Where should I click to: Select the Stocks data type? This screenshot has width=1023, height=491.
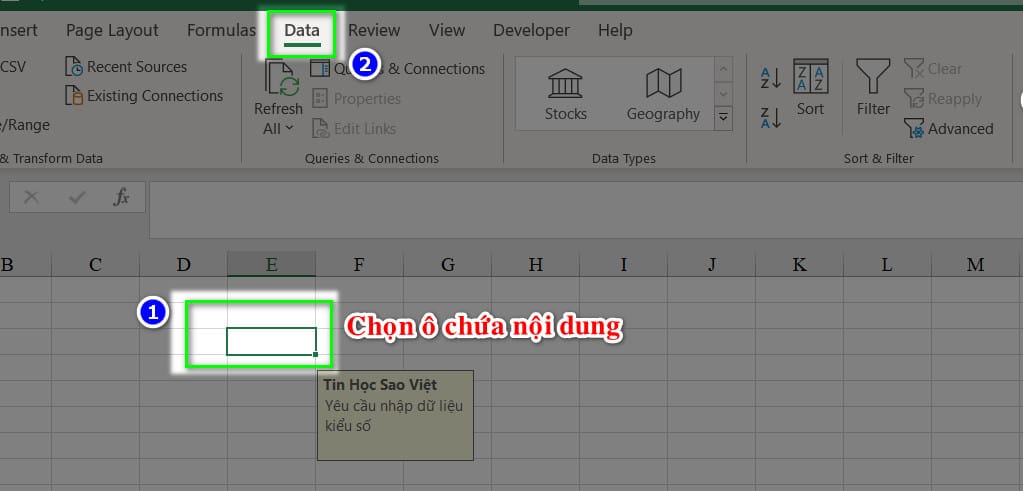tap(566, 95)
